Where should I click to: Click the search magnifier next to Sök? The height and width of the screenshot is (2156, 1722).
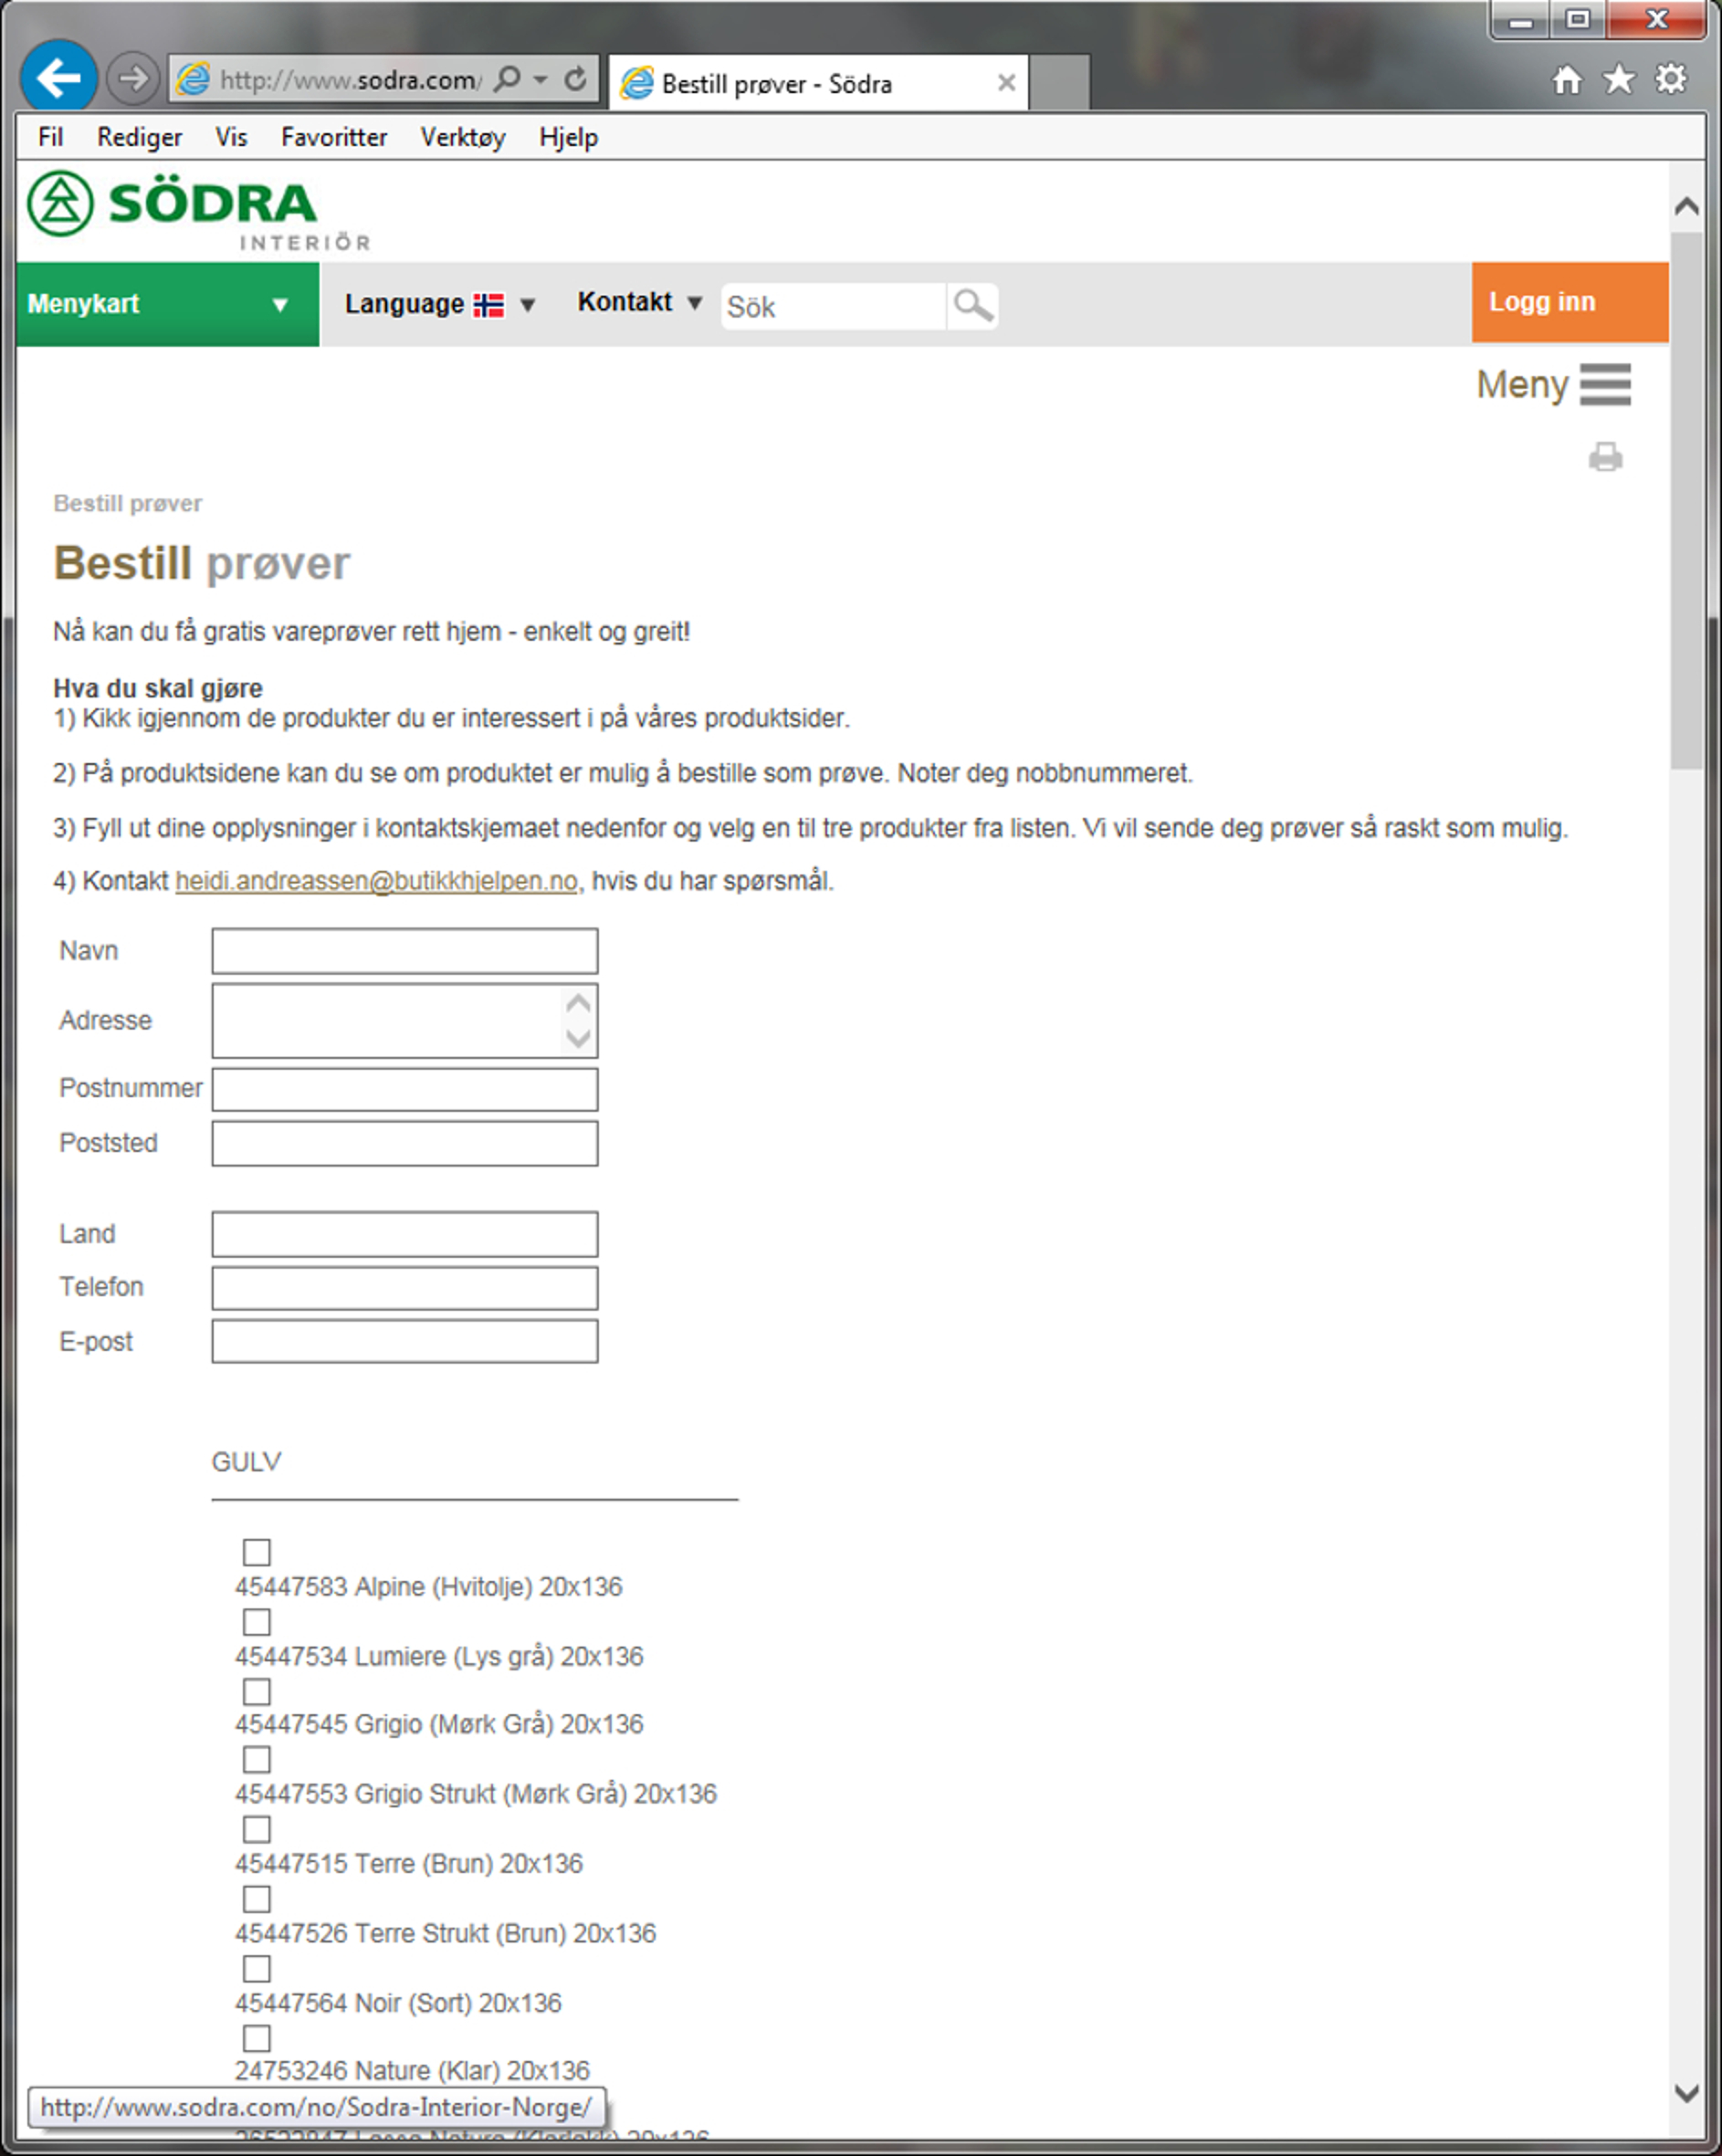coord(972,306)
